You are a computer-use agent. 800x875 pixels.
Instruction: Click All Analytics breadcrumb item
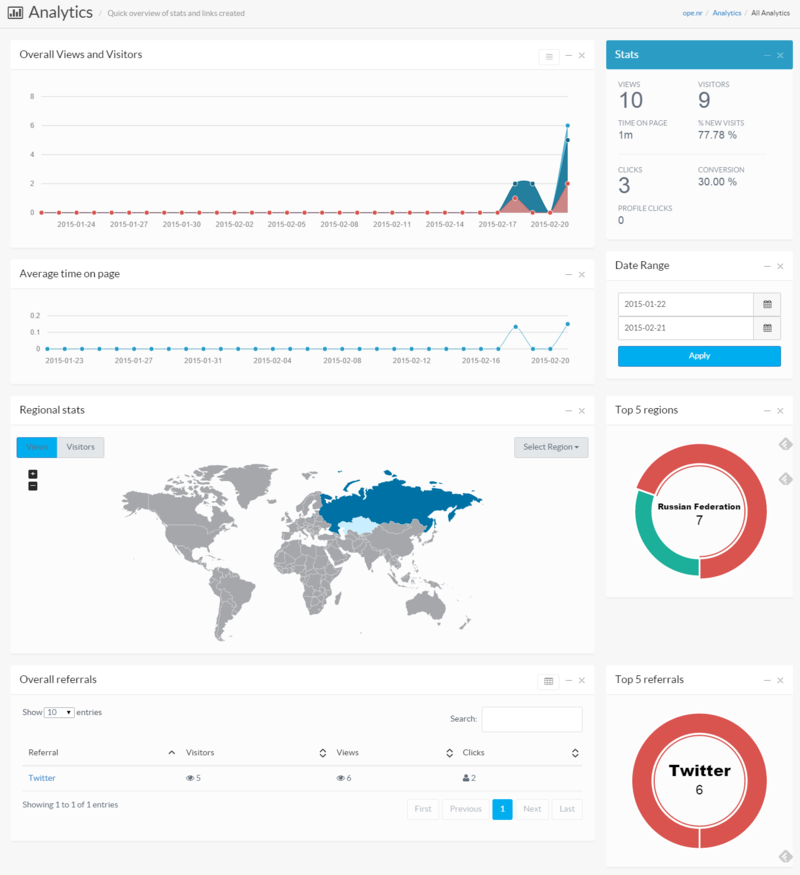tap(770, 13)
